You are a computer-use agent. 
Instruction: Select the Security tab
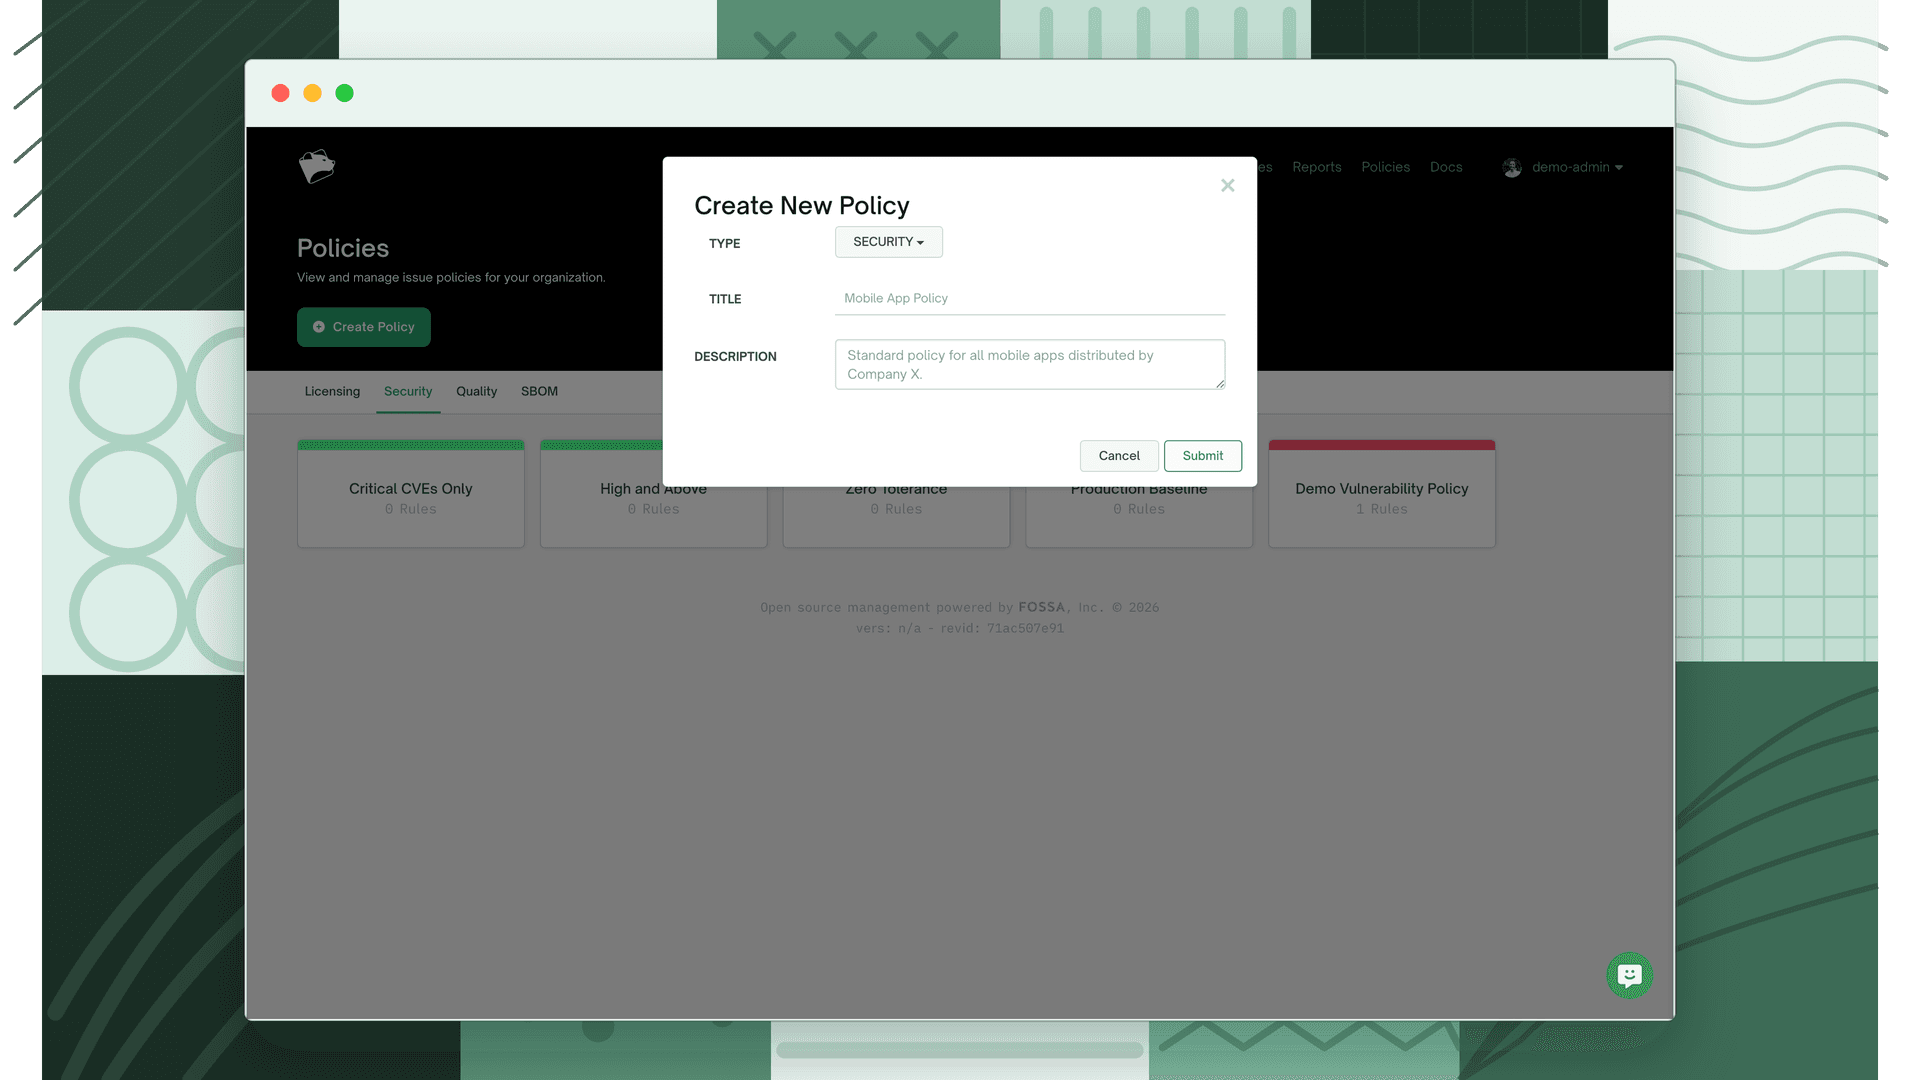pyautogui.click(x=408, y=391)
